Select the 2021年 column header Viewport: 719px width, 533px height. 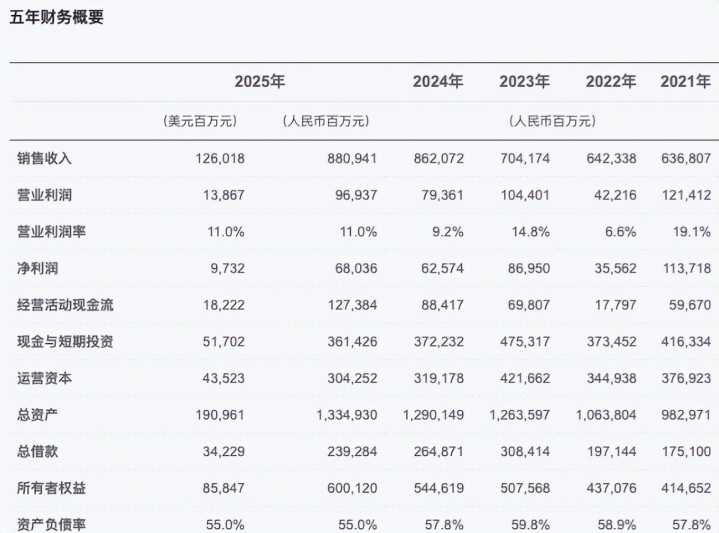tap(686, 81)
